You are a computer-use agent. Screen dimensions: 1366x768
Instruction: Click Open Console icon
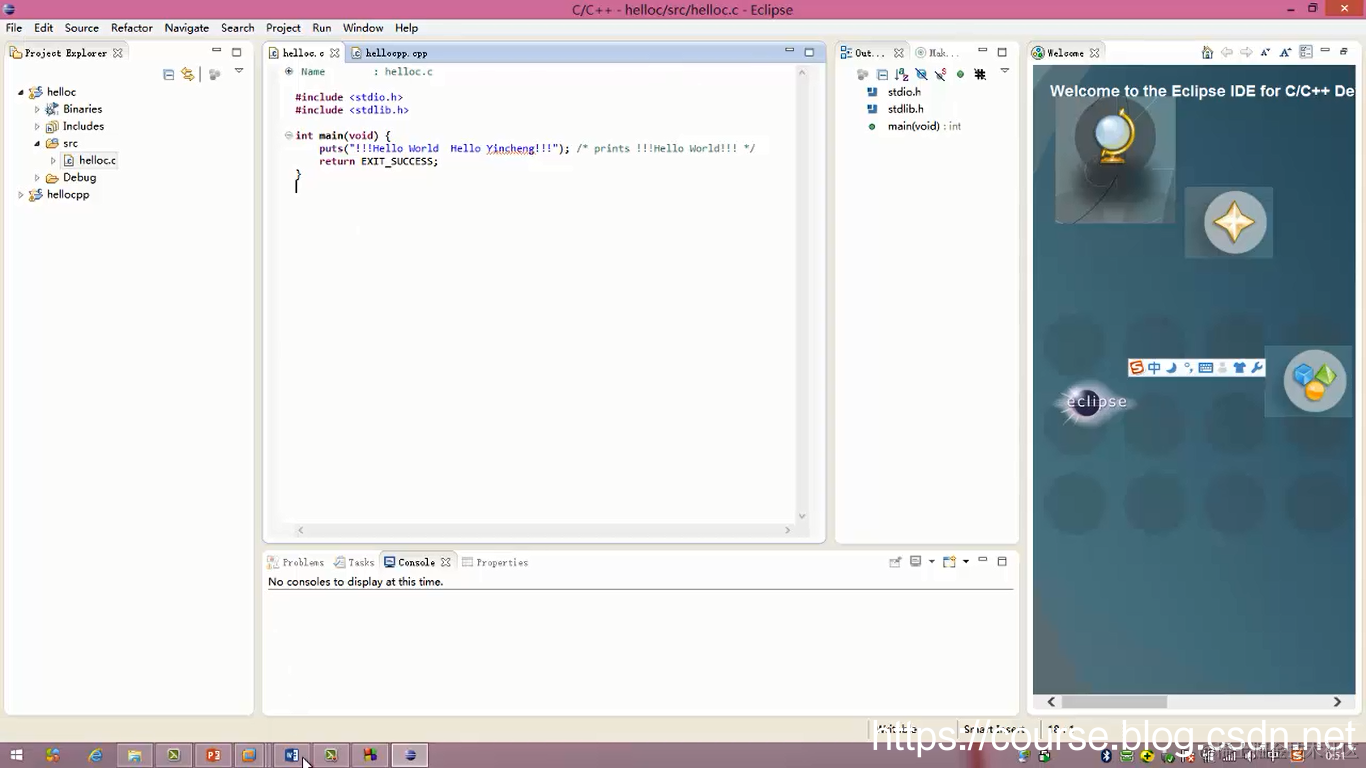click(x=949, y=562)
